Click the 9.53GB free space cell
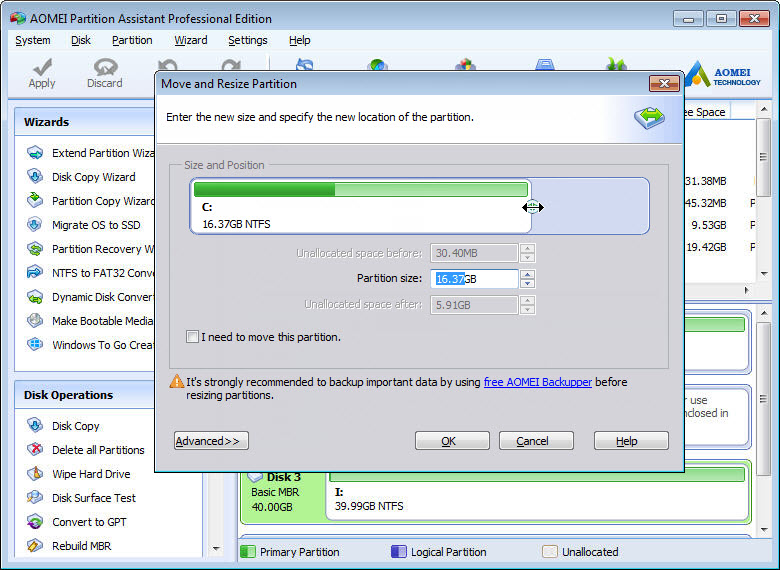 click(708, 225)
